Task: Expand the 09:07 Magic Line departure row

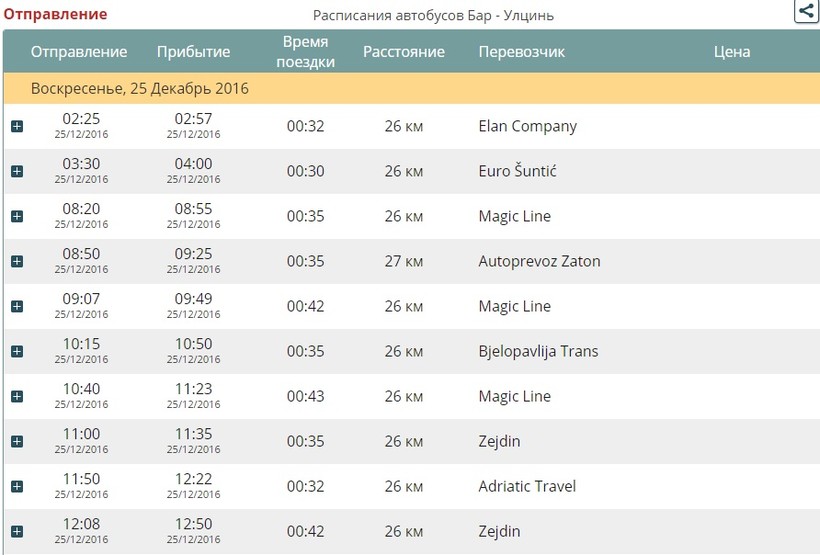Action: 17,306
